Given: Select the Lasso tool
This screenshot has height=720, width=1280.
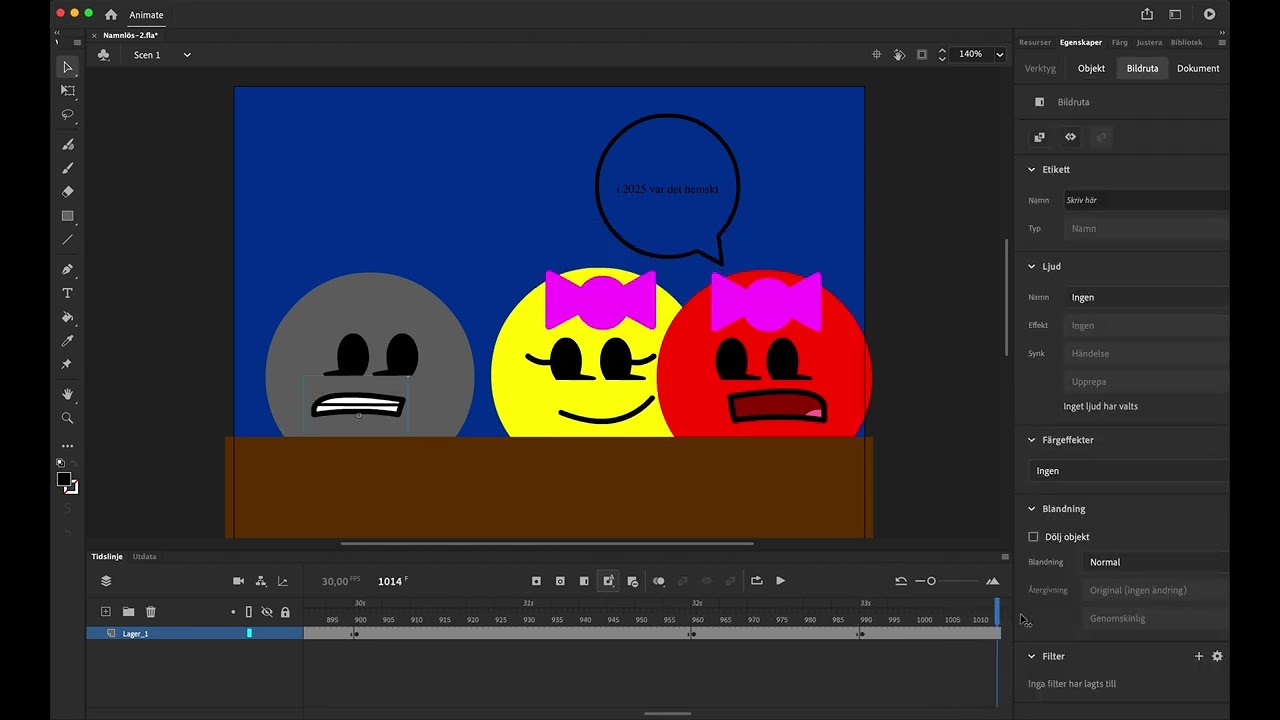Looking at the screenshot, I should pyautogui.click(x=68, y=115).
